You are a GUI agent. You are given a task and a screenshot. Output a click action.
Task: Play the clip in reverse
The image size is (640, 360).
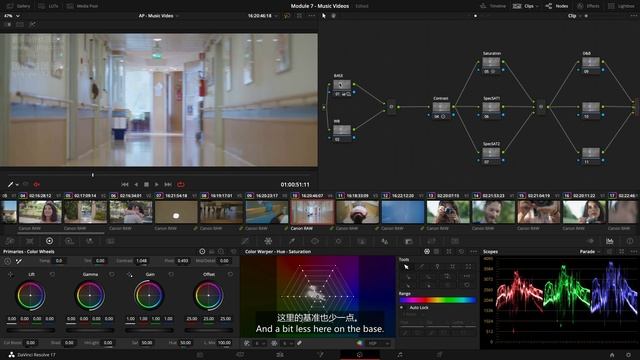136,184
